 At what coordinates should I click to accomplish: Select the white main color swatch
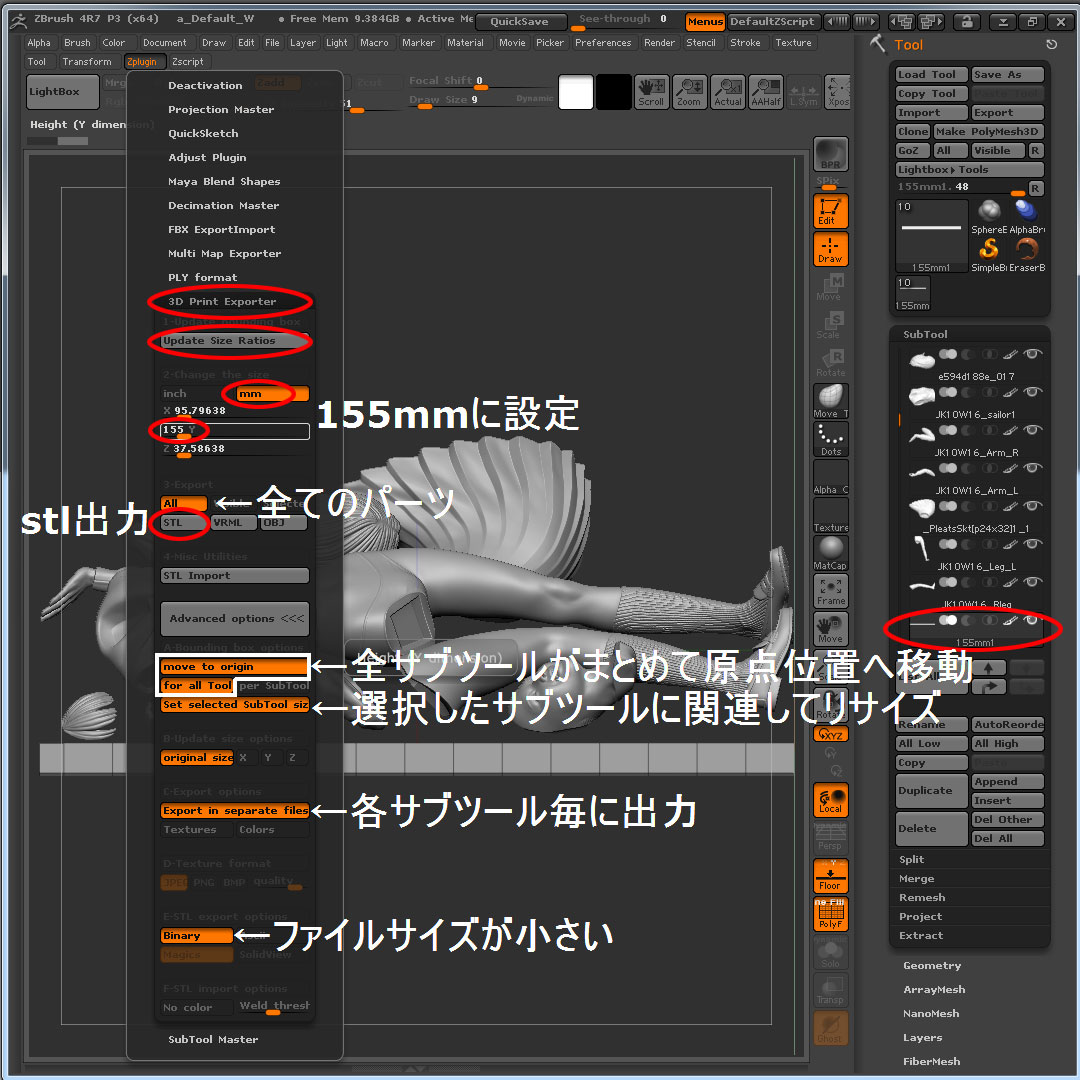click(576, 92)
